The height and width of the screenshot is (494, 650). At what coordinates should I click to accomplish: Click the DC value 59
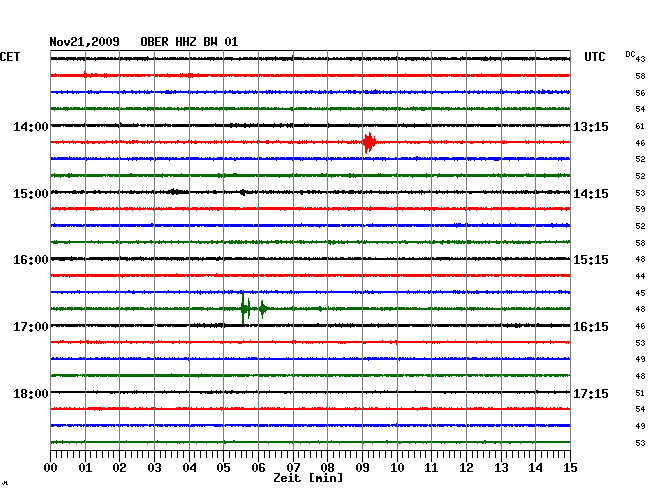click(x=640, y=209)
